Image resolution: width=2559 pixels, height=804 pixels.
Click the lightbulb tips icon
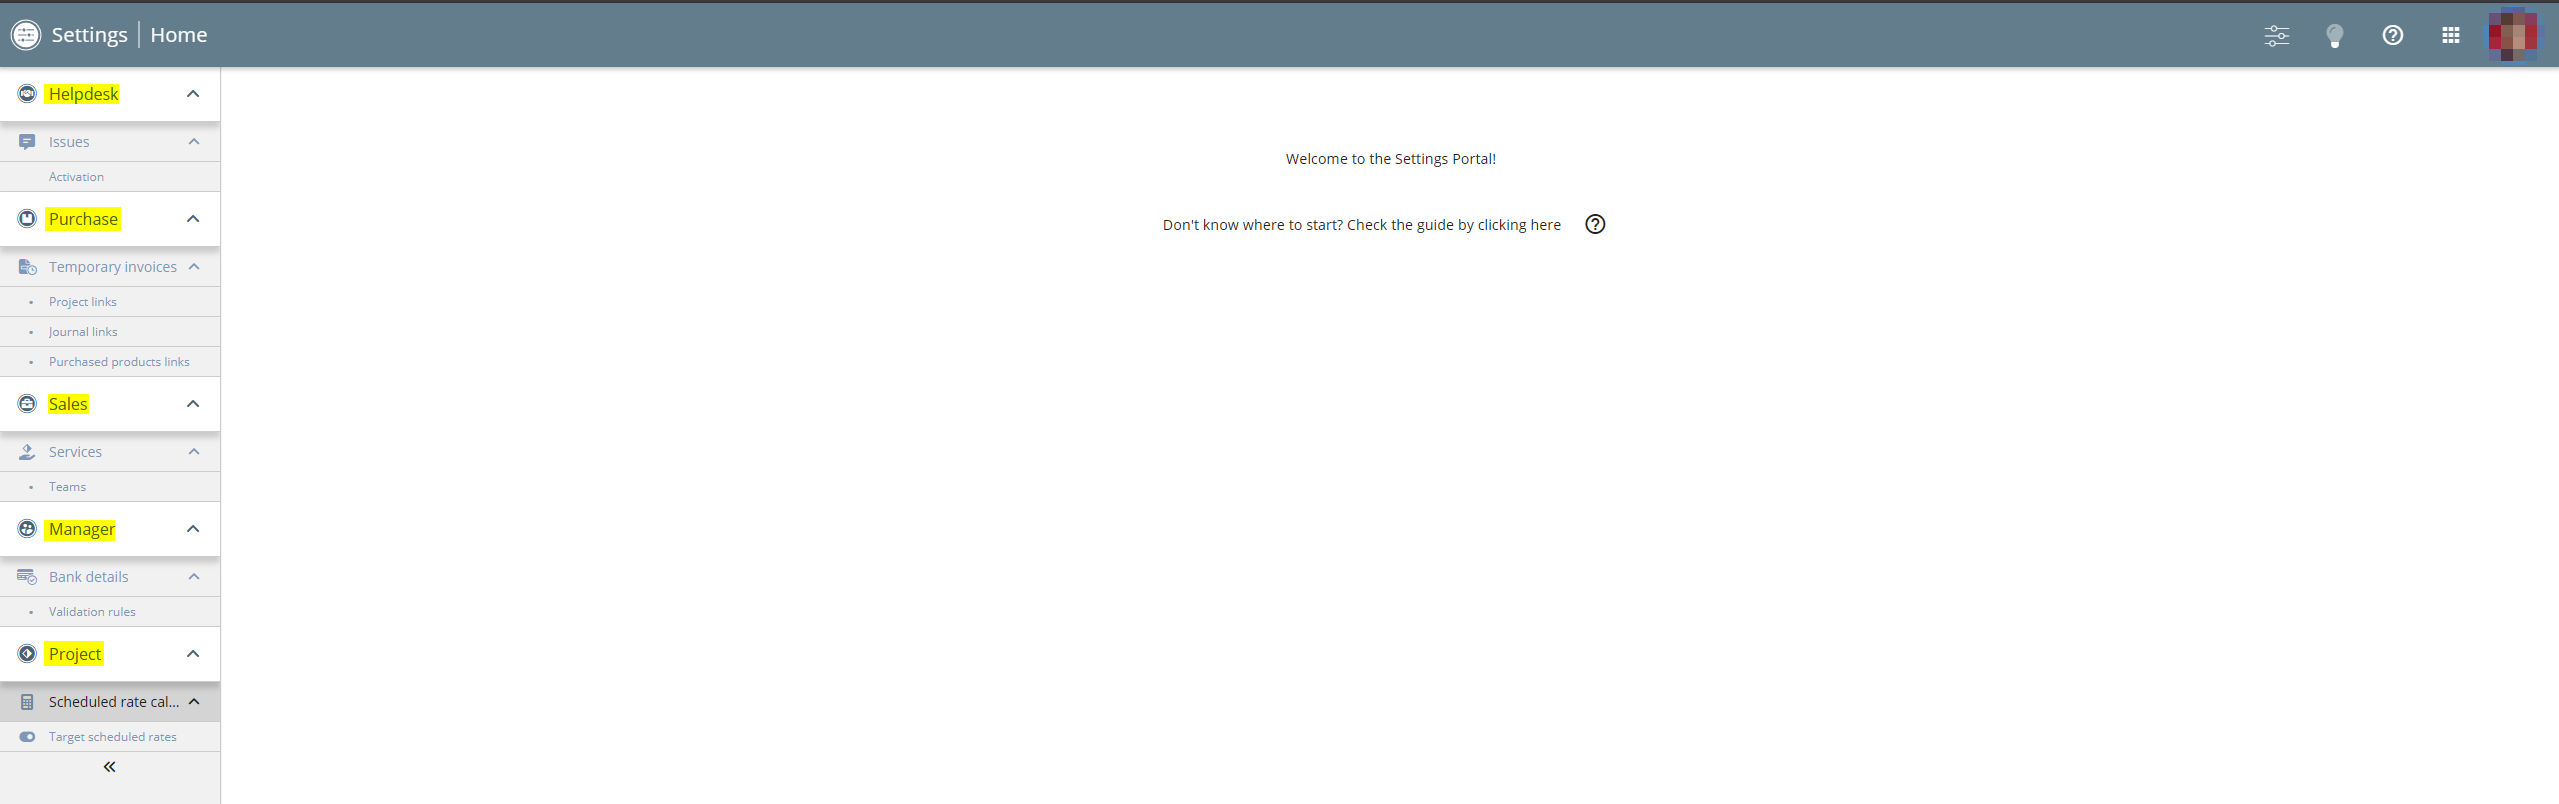coord(2334,36)
